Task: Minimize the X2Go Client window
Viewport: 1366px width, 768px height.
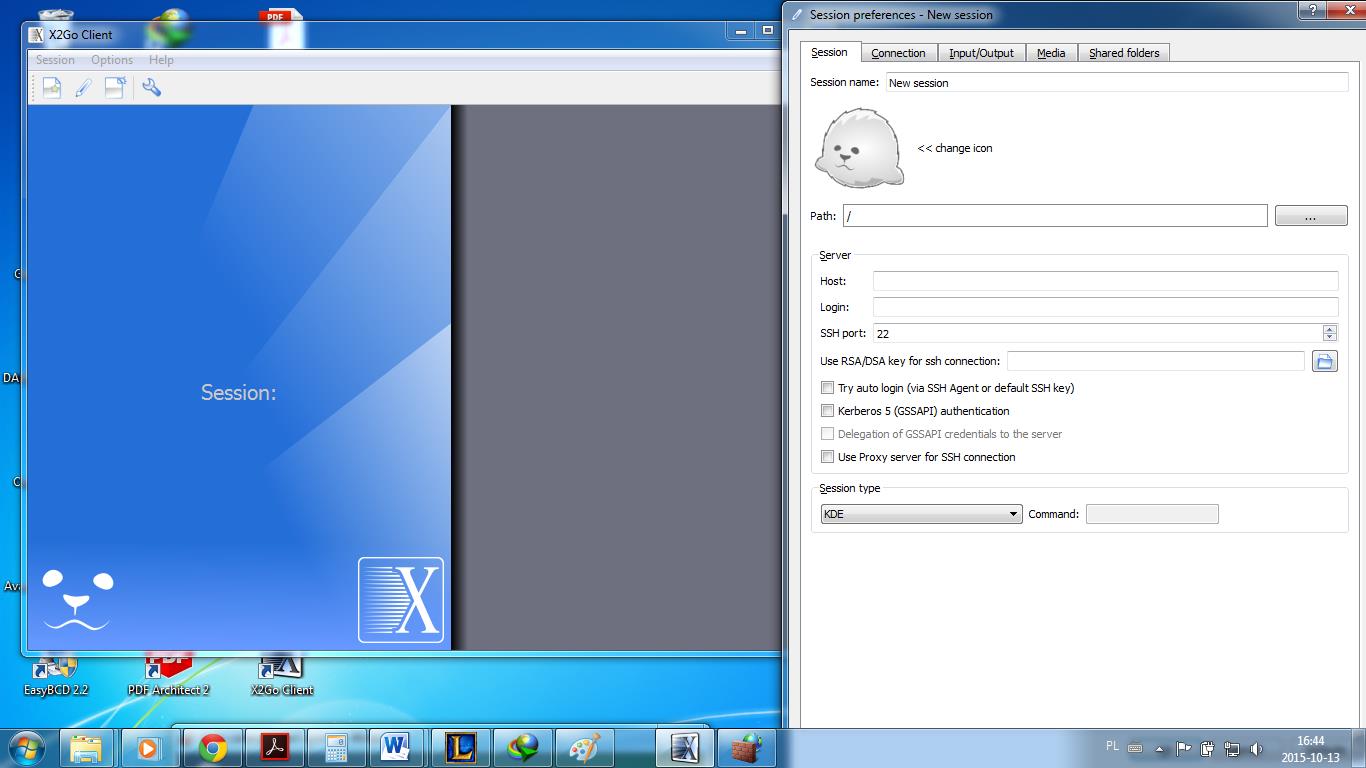Action: pos(741,30)
